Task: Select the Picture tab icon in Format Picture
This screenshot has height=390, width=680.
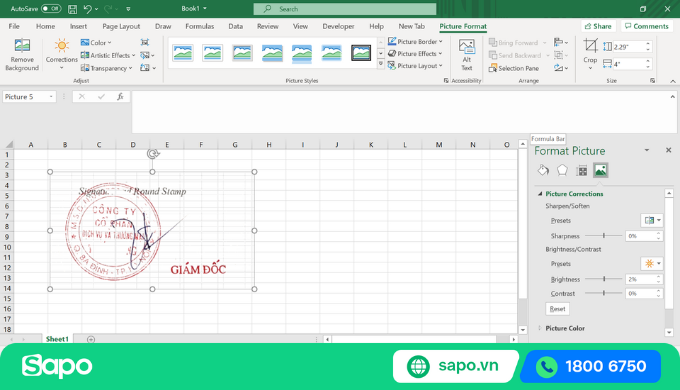Action: click(601, 170)
